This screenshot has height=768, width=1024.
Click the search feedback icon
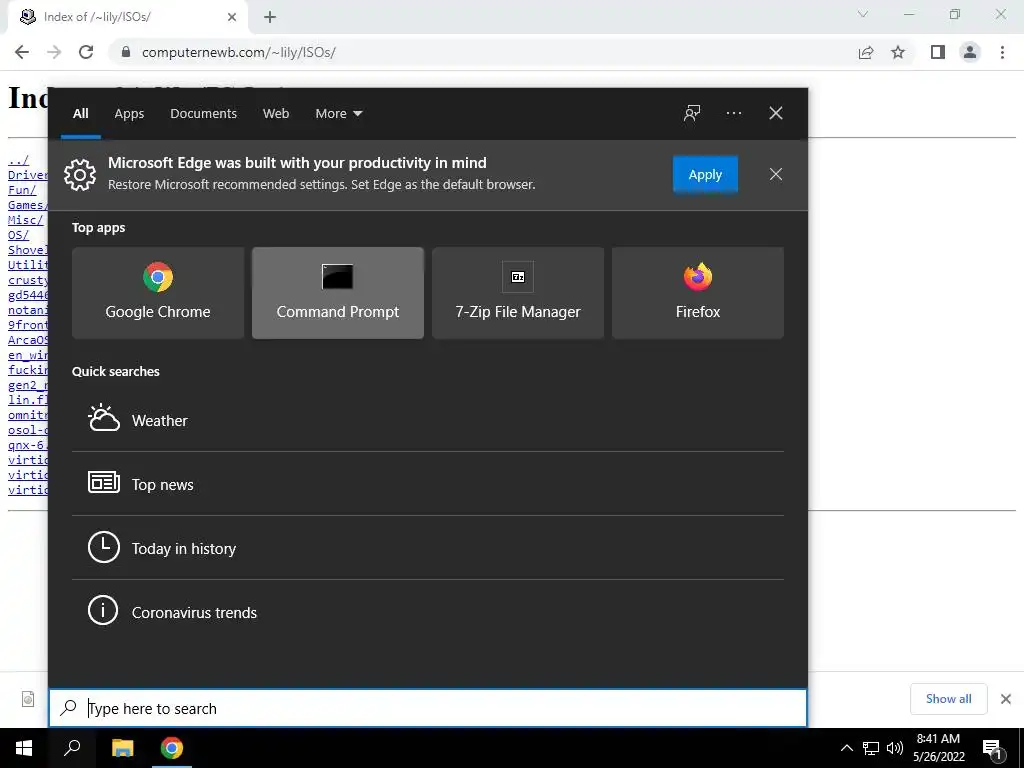click(692, 114)
